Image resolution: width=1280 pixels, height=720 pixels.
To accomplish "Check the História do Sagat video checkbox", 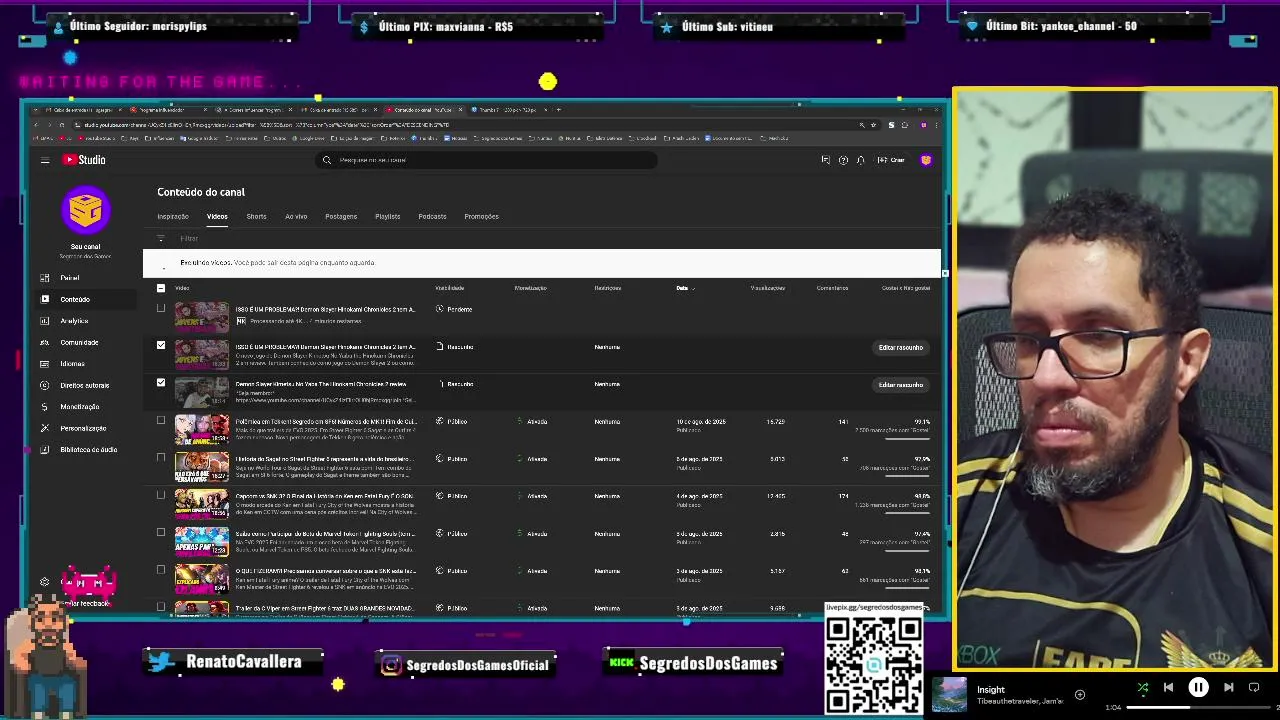I will (161, 458).
